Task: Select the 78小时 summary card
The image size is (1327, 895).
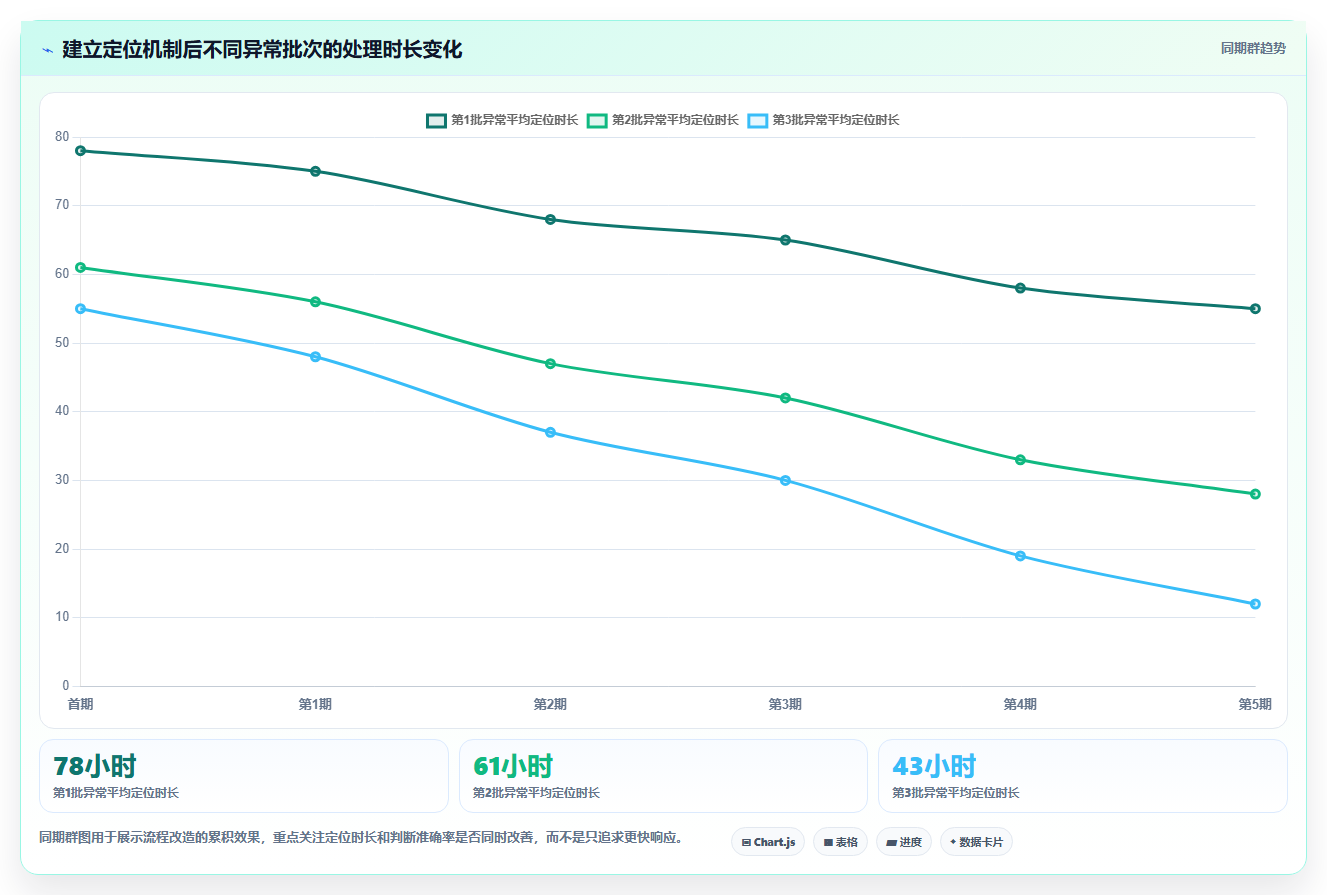Action: pos(244,776)
